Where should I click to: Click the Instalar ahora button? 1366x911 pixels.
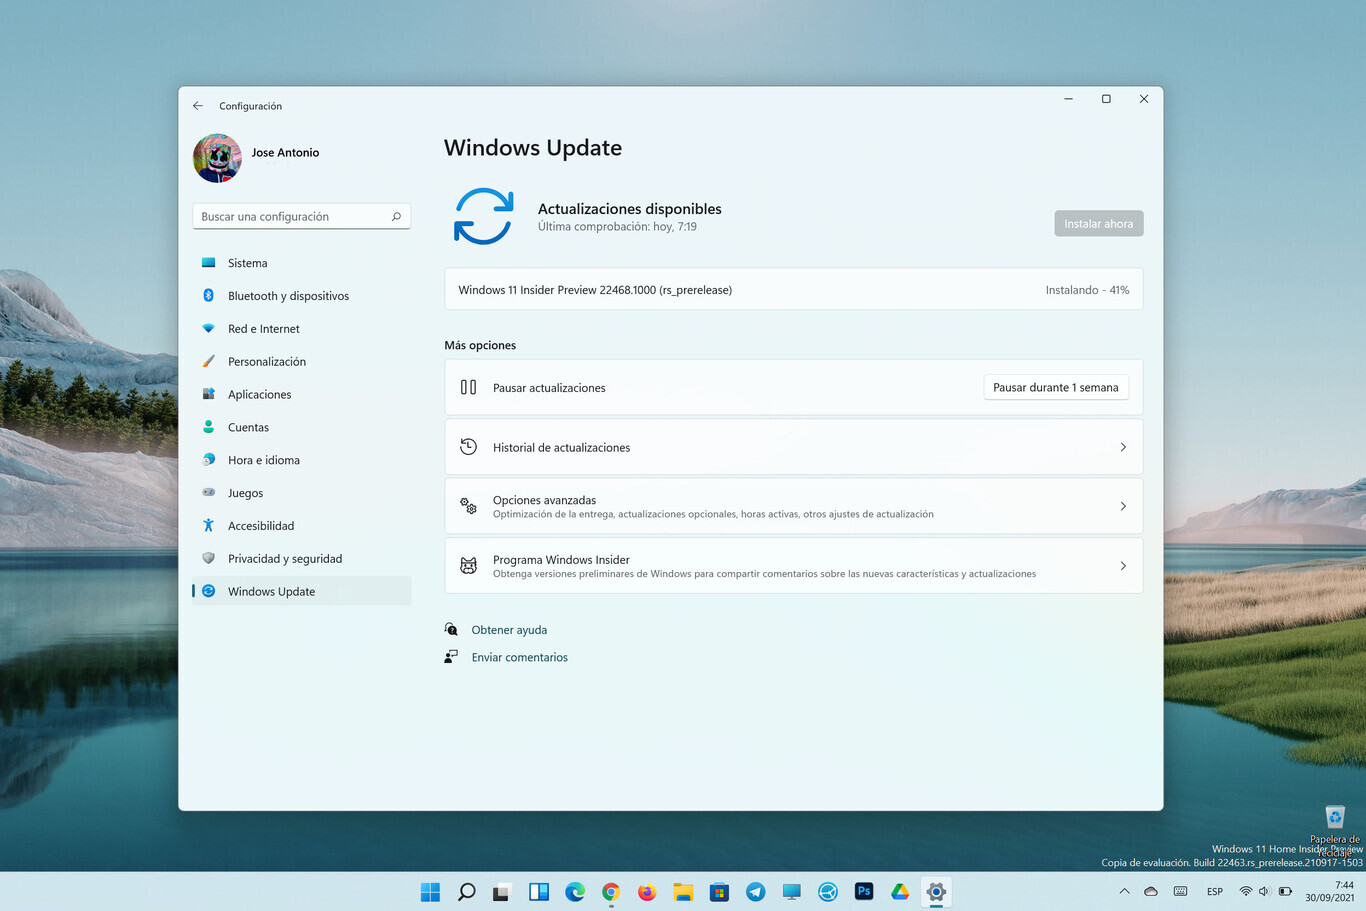(1098, 224)
